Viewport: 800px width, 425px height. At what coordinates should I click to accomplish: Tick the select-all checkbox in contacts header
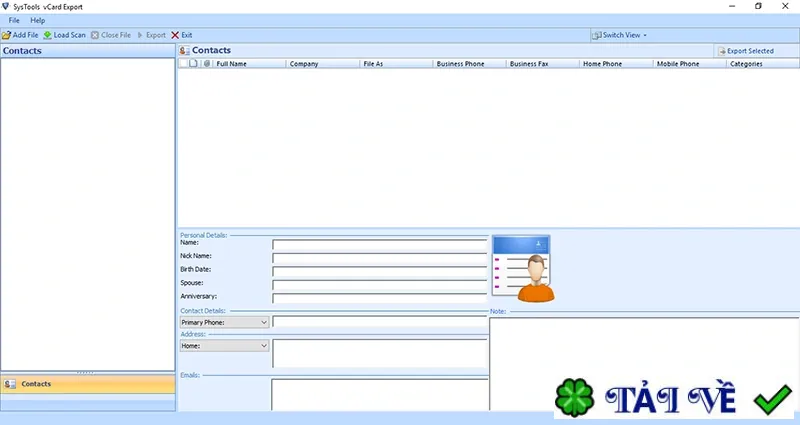tap(184, 64)
